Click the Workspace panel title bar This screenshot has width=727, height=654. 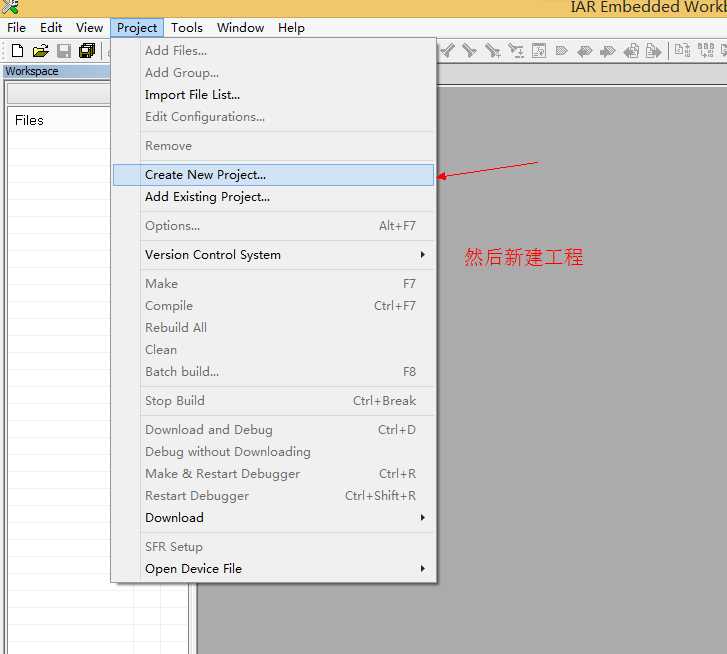[57, 71]
